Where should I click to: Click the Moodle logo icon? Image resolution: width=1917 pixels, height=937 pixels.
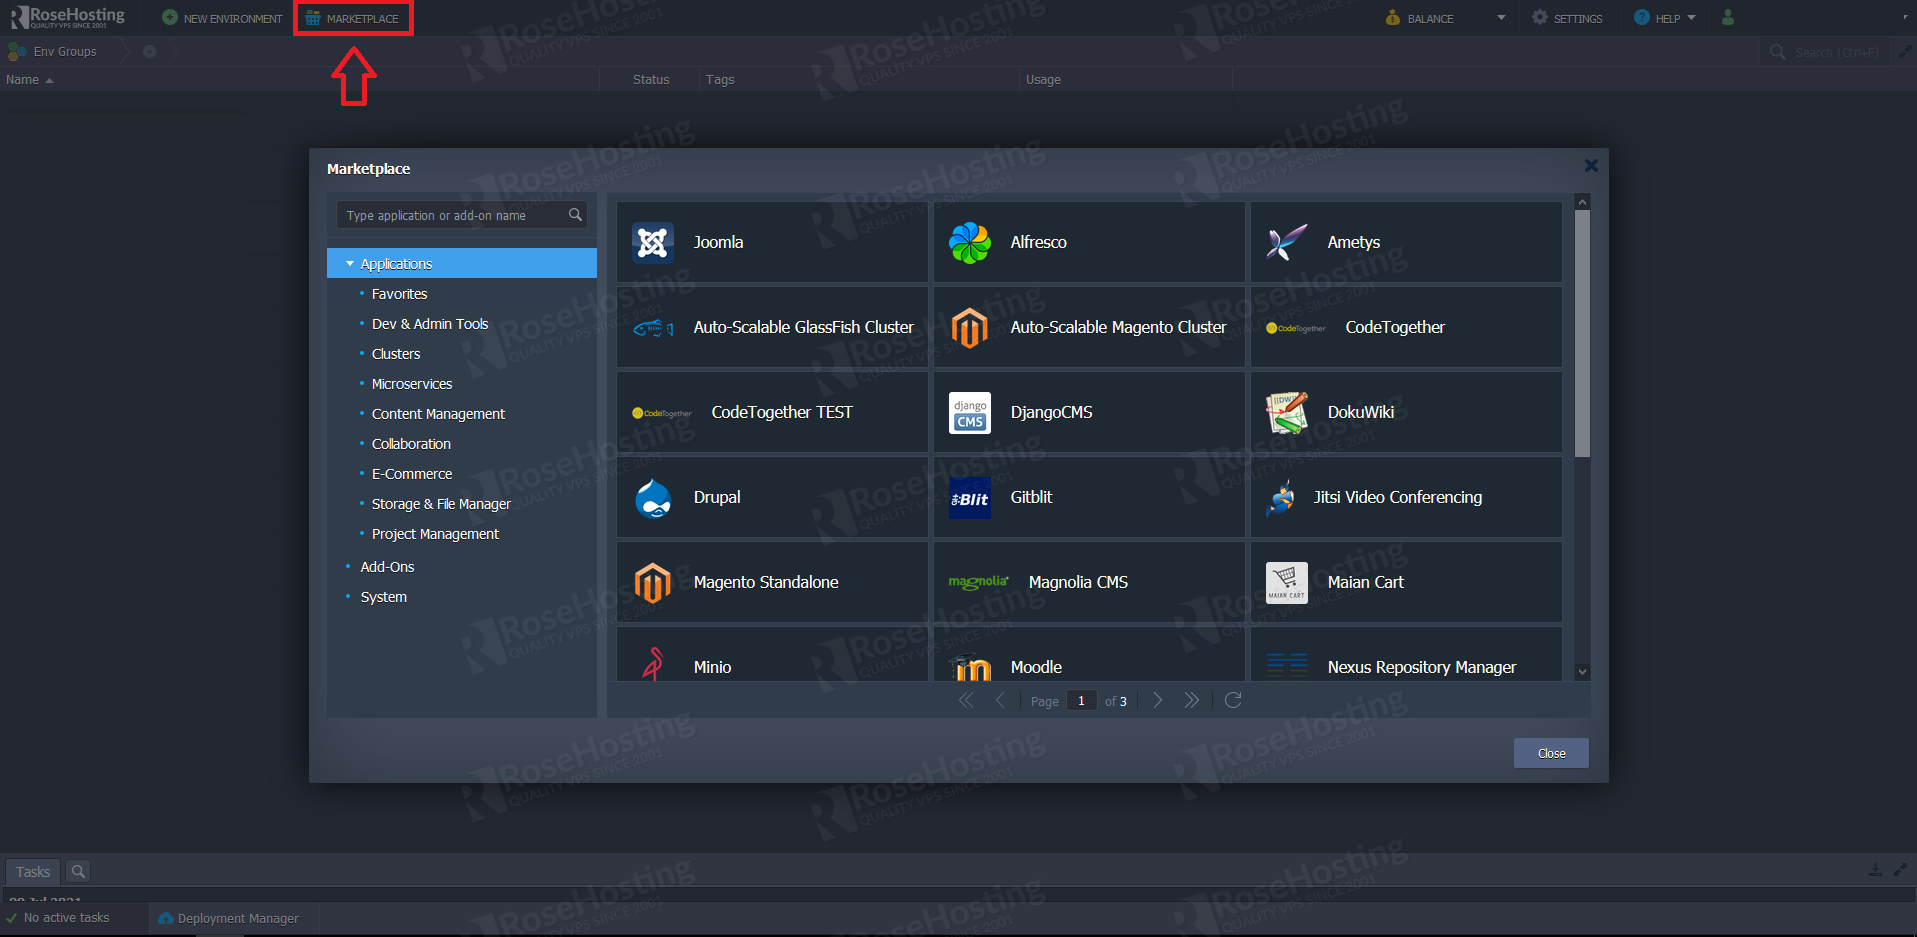point(970,667)
